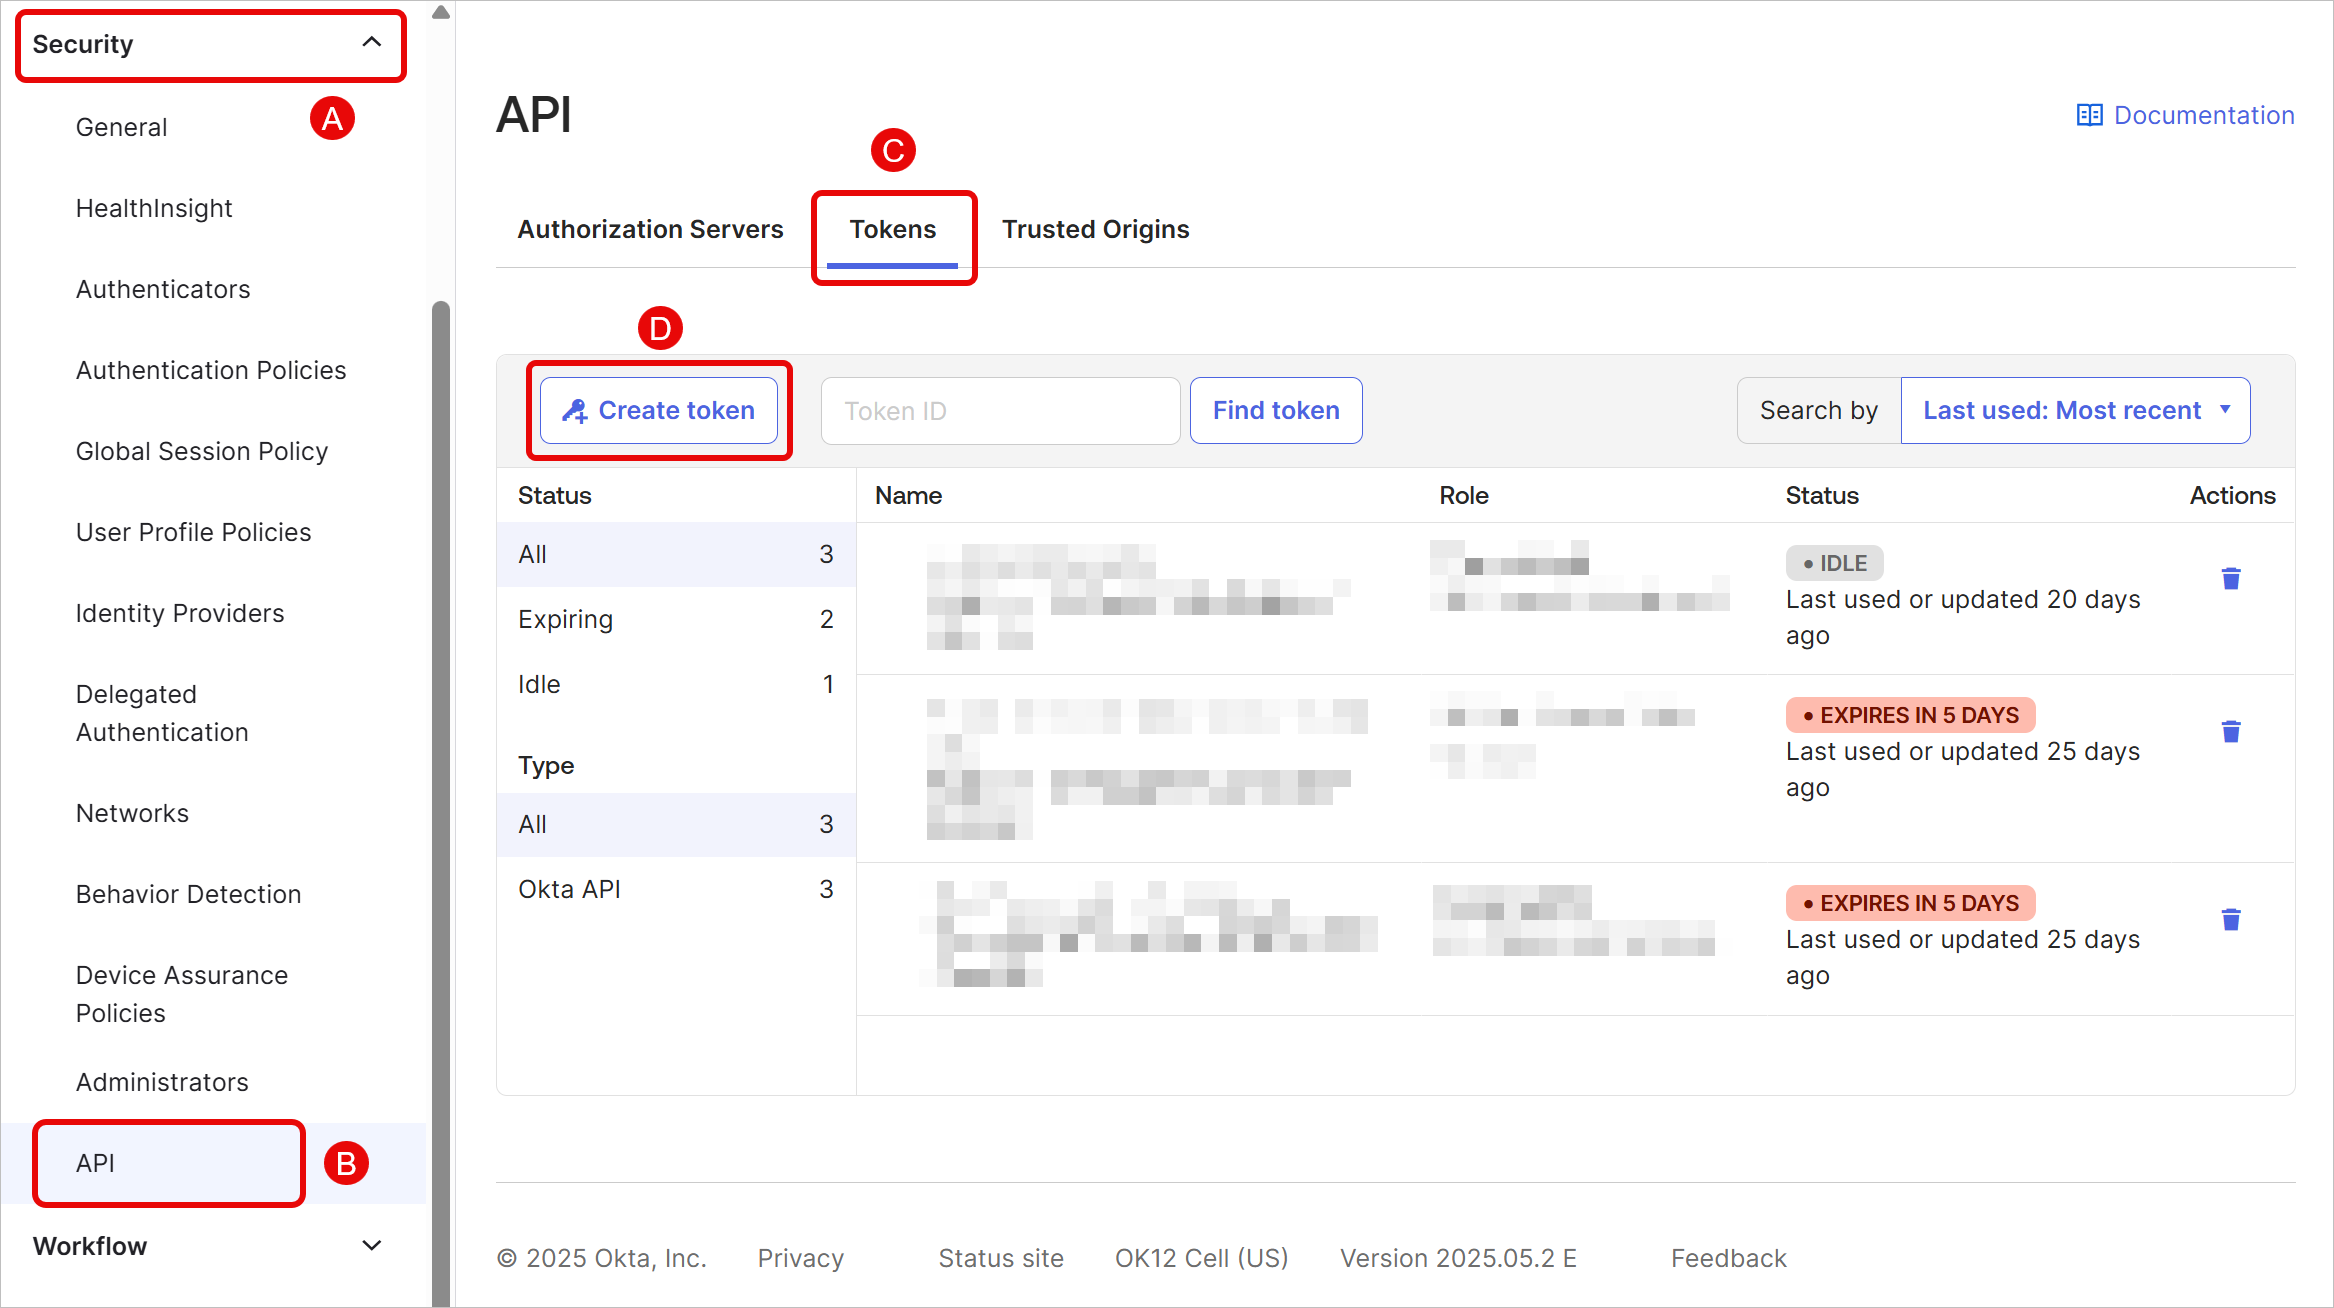Delete the second token, expiring in 5 days
Screen dimensions: 2334x1308
point(2230,731)
